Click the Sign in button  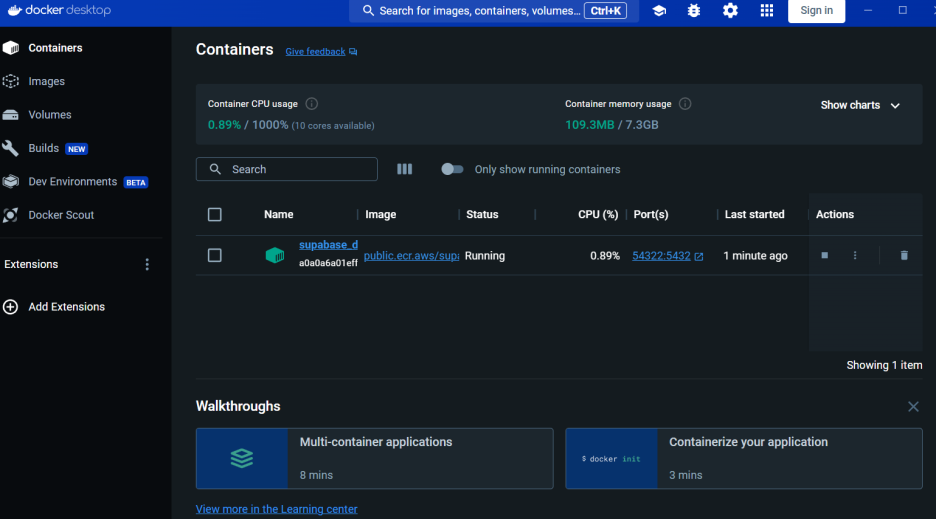(x=816, y=11)
